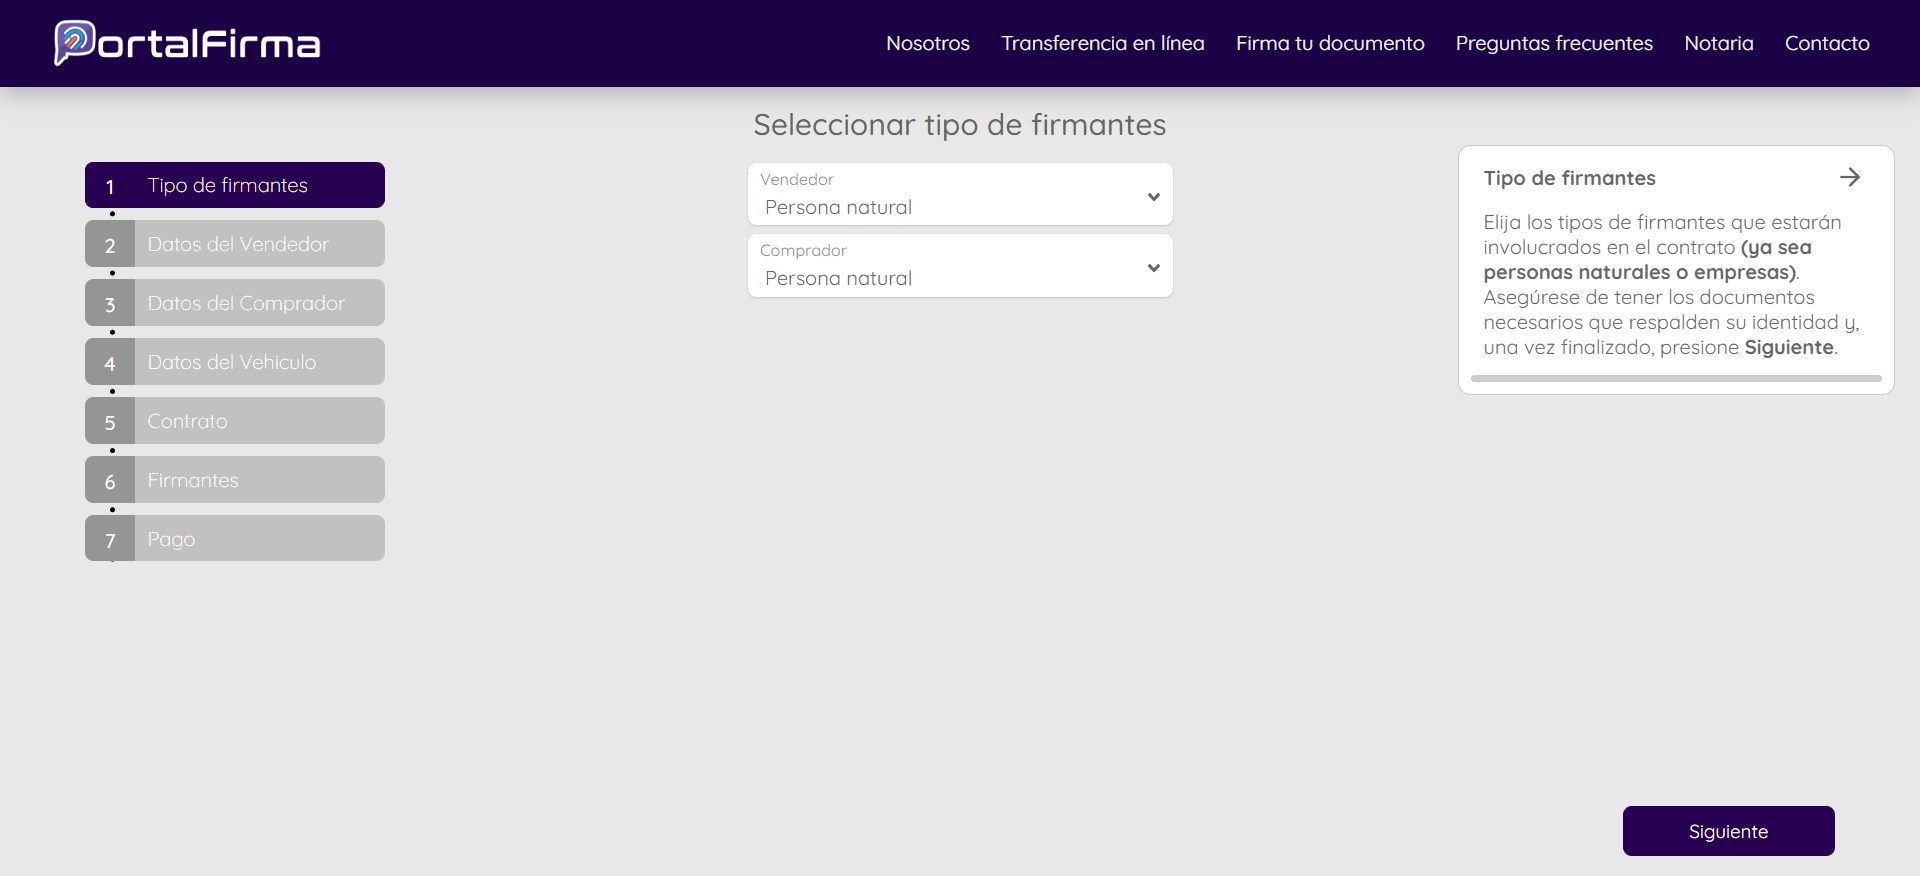Click the Vendedor dropdown chevron
This screenshot has height=876, width=1920.
1153,197
